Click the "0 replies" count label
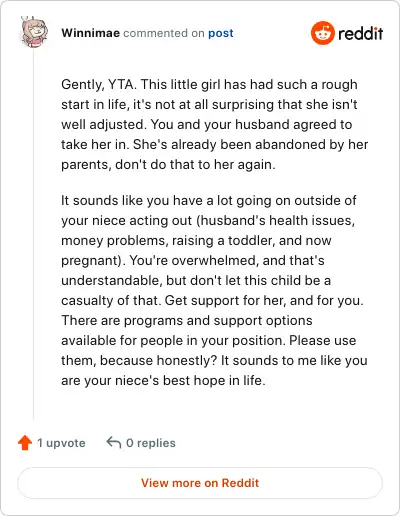The width and height of the screenshot is (400, 516). tap(151, 443)
